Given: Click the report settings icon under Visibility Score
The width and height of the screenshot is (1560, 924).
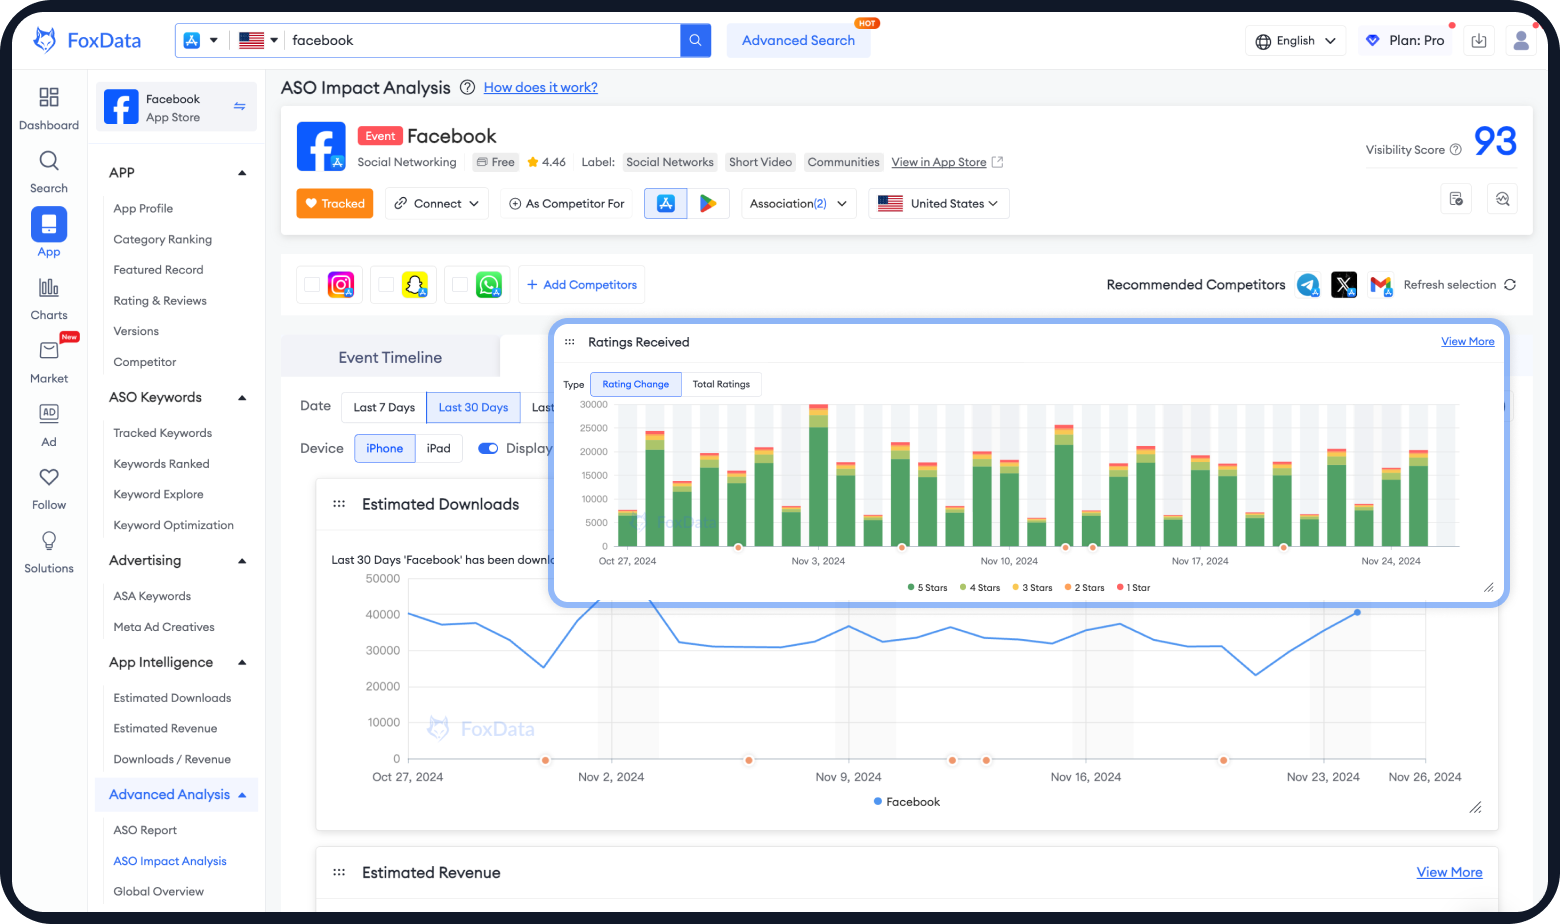Looking at the screenshot, I should (1457, 199).
